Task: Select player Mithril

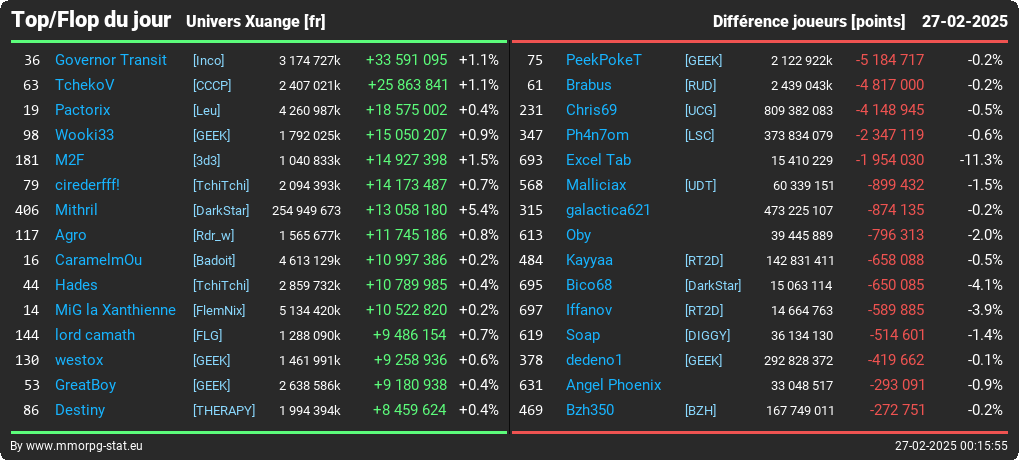Action: point(76,210)
